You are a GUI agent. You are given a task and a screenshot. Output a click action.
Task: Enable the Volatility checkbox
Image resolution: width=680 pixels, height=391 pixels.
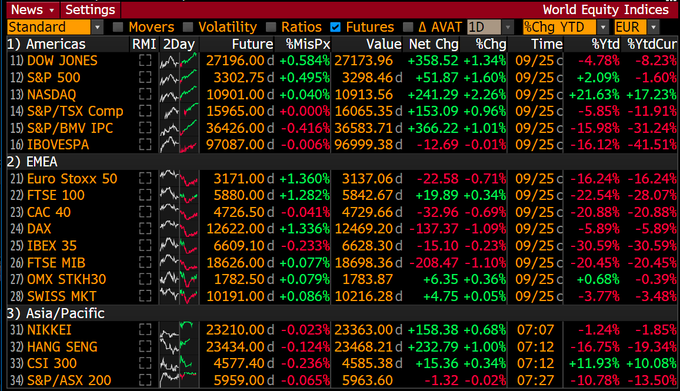click(188, 27)
